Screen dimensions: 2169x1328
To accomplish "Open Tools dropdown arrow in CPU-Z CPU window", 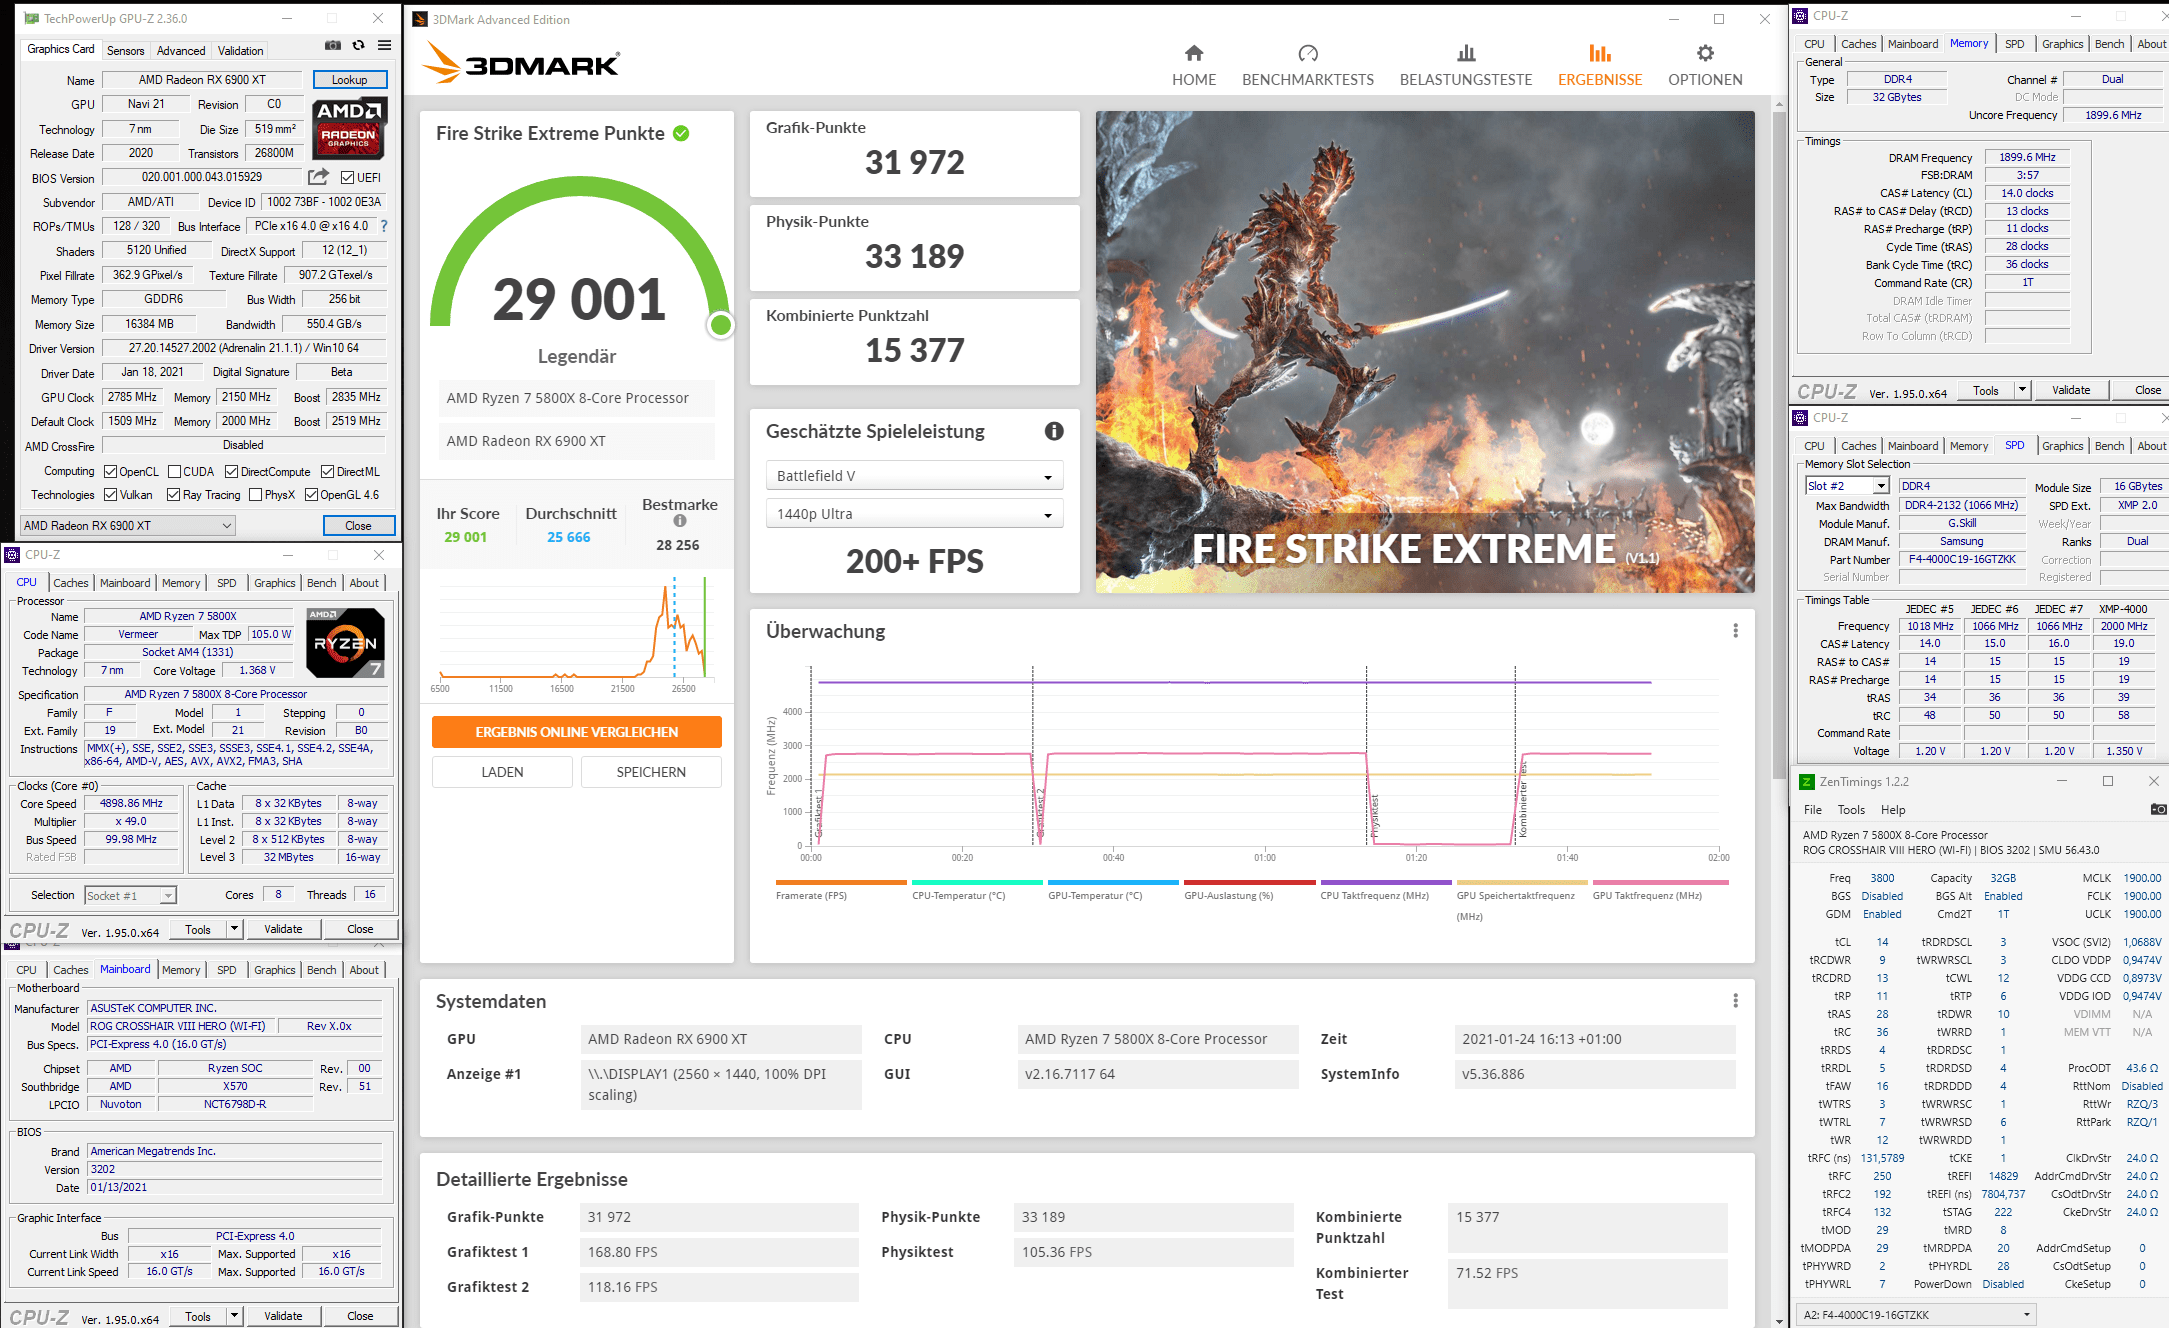I will [x=234, y=929].
